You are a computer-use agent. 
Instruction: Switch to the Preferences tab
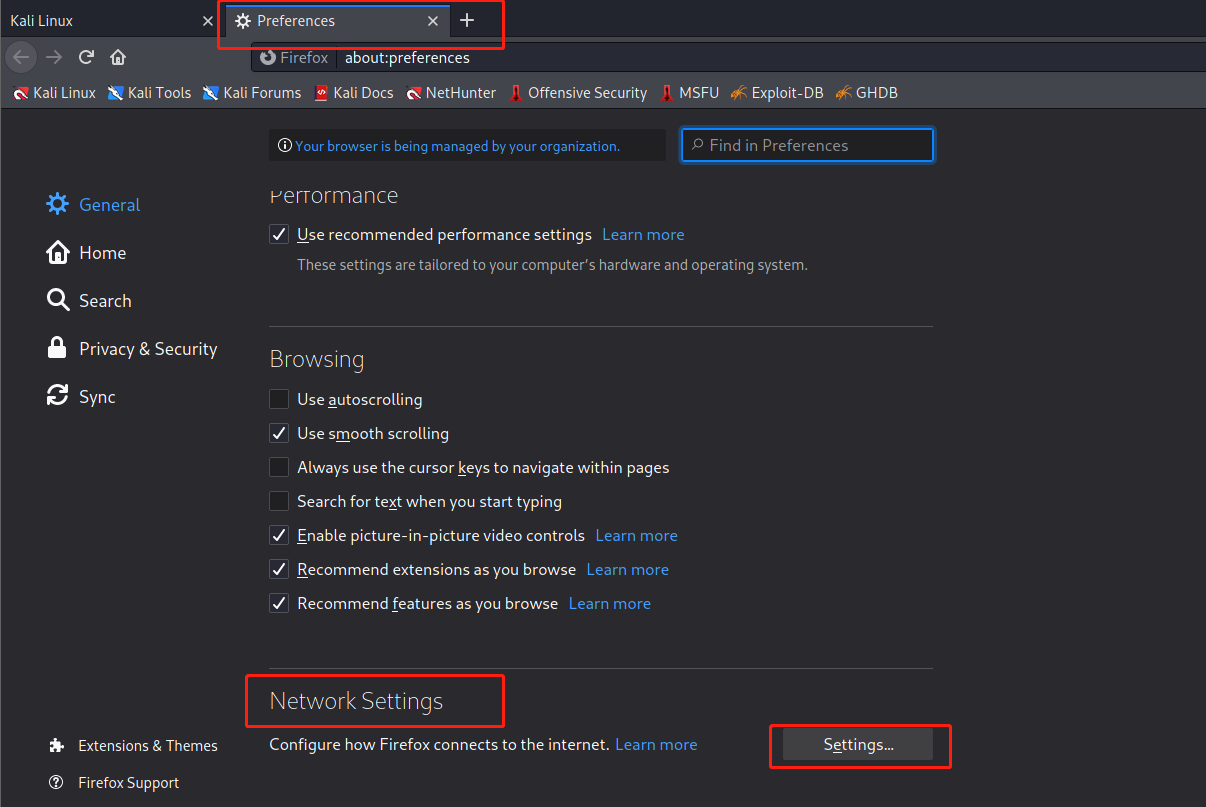tap(337, 20)
